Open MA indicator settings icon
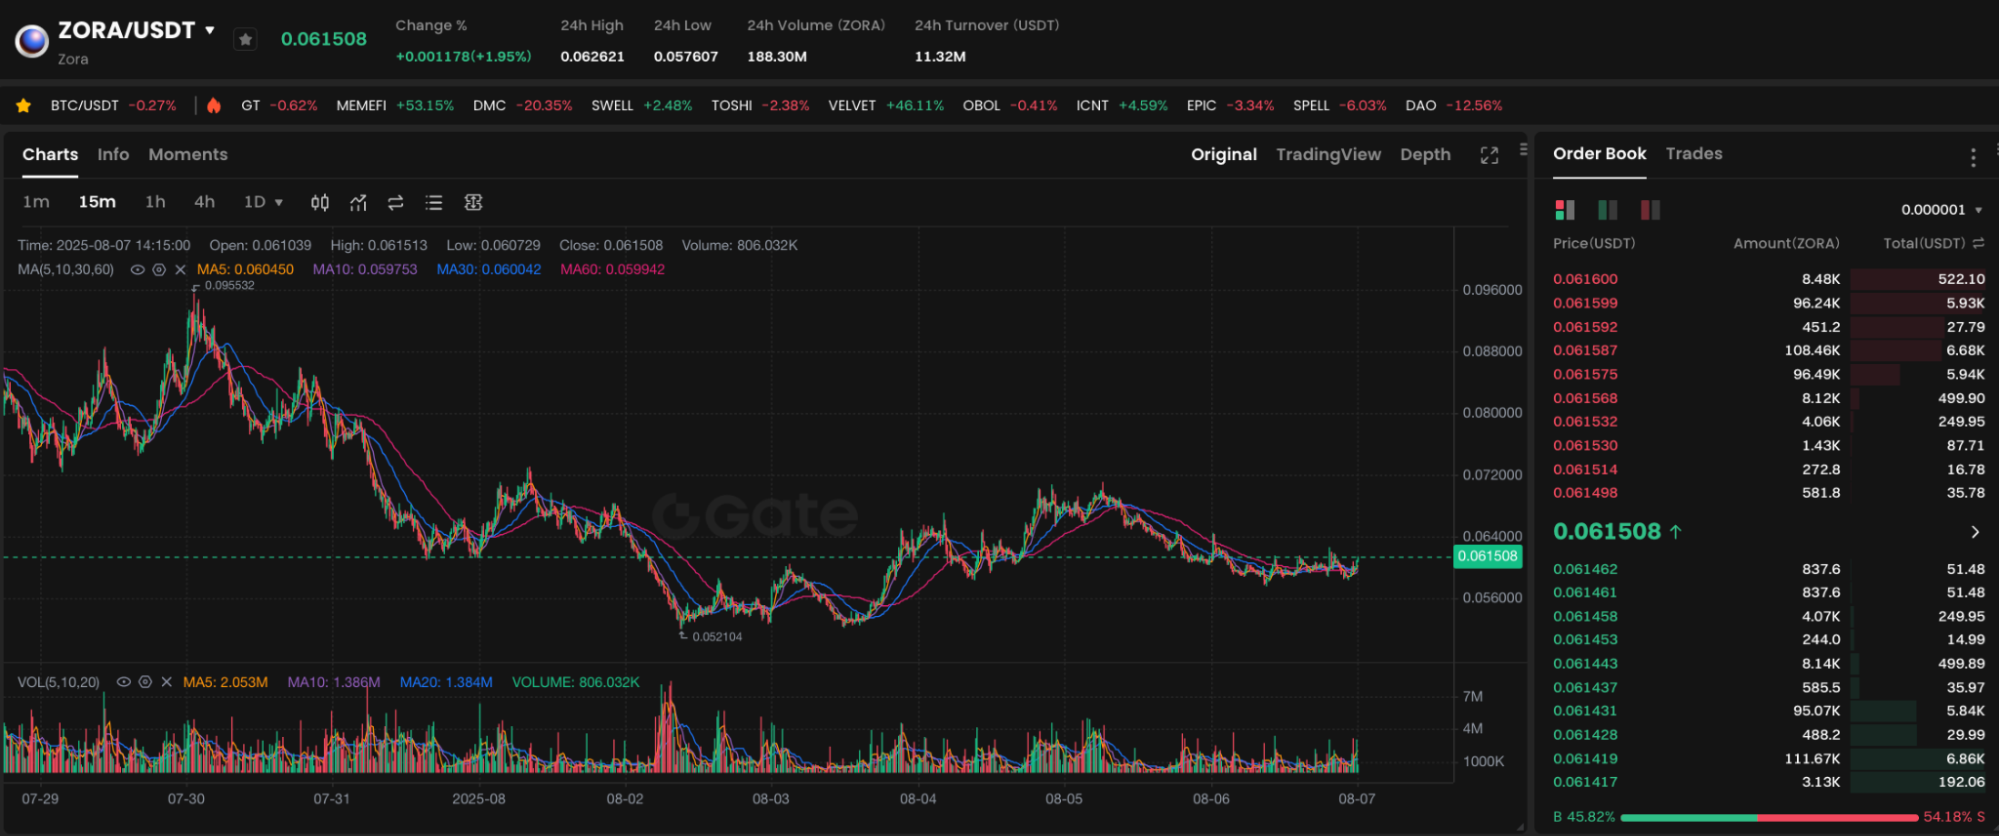The width and height of the screenshot is (1999, 837). coord(159,270)
